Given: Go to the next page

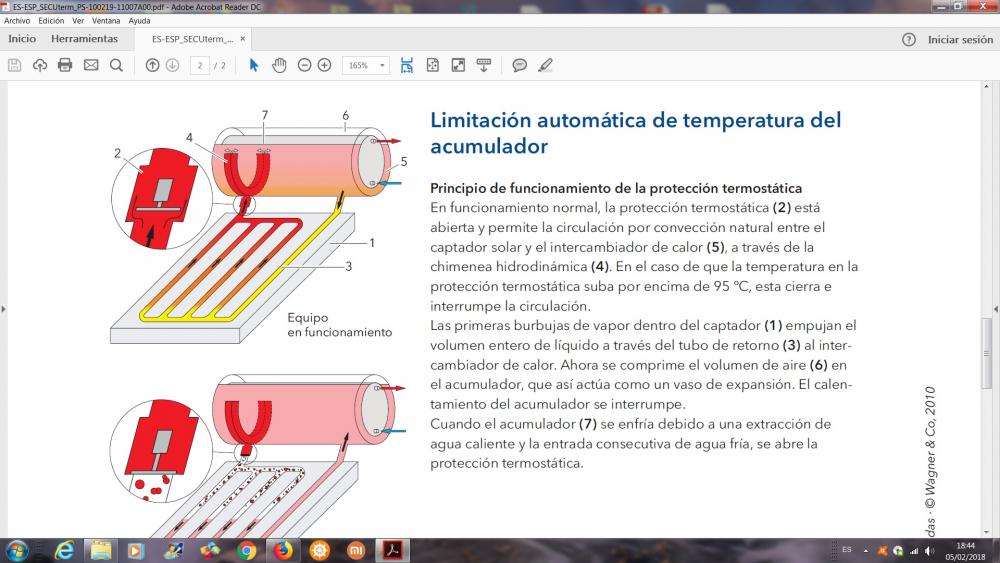Looking at the screenshot, I should [172, 65].
